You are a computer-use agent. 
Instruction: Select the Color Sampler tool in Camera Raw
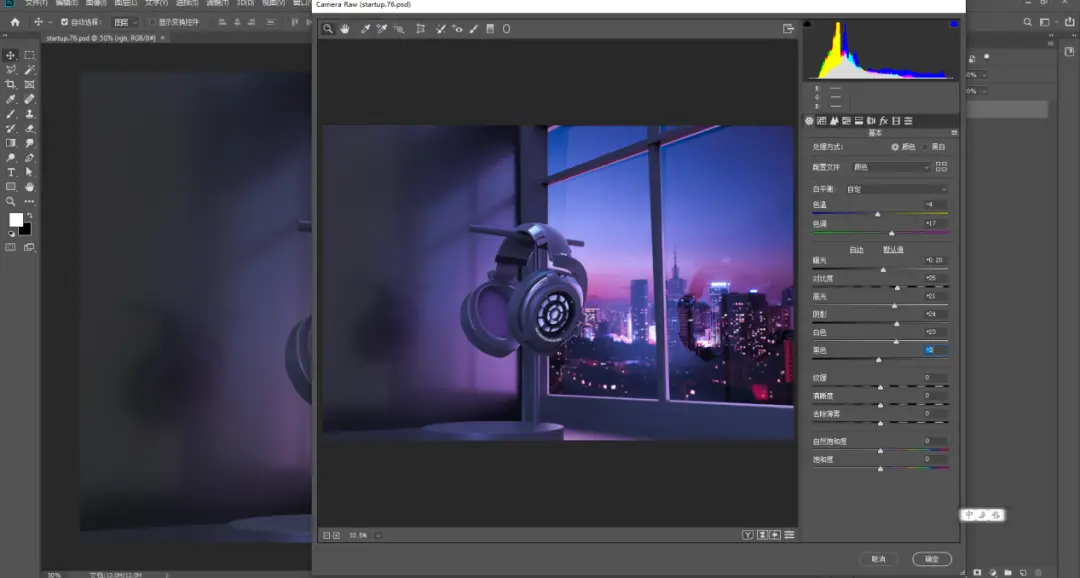[x=382, y=29]
